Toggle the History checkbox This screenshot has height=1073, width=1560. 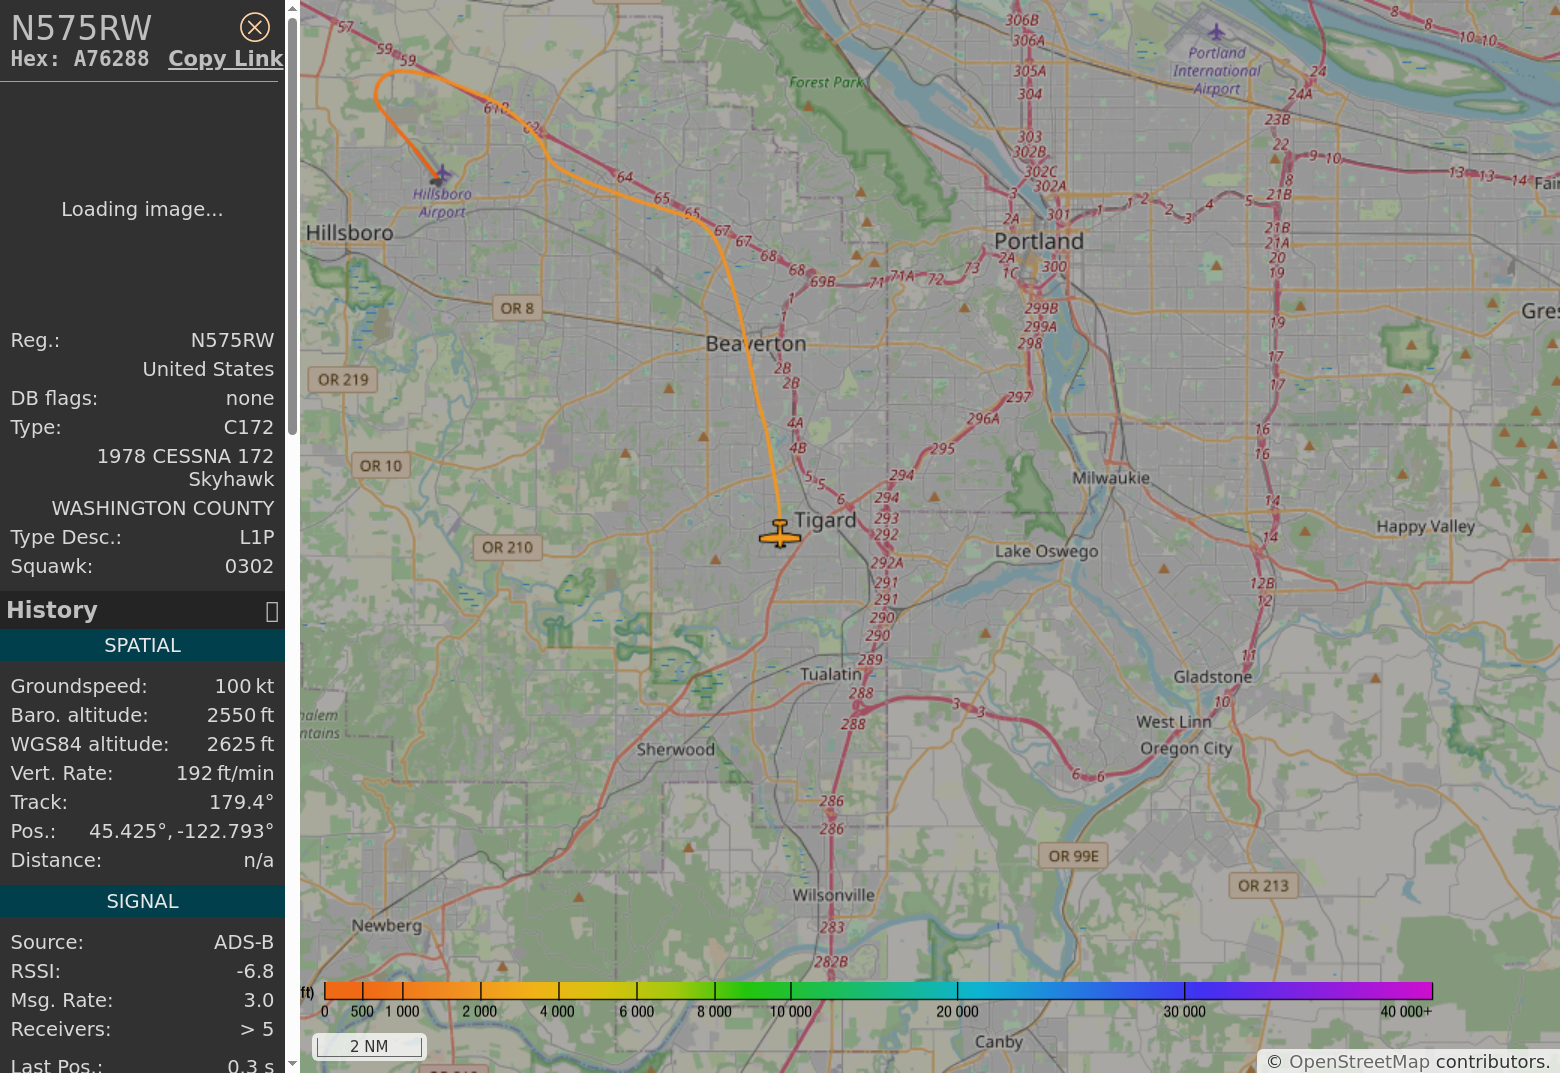[271, 611]
